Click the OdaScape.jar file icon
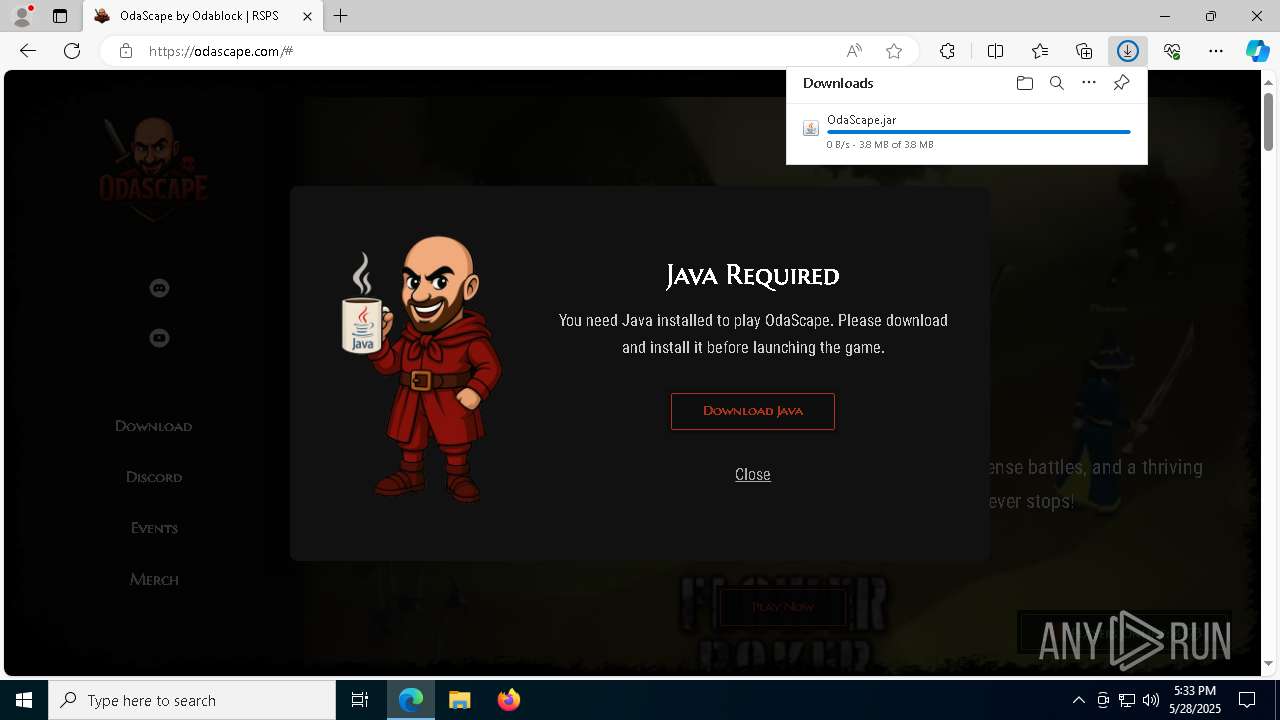Image resolution: width=1280 pixels, height=720 pixels. coord(811,128)
